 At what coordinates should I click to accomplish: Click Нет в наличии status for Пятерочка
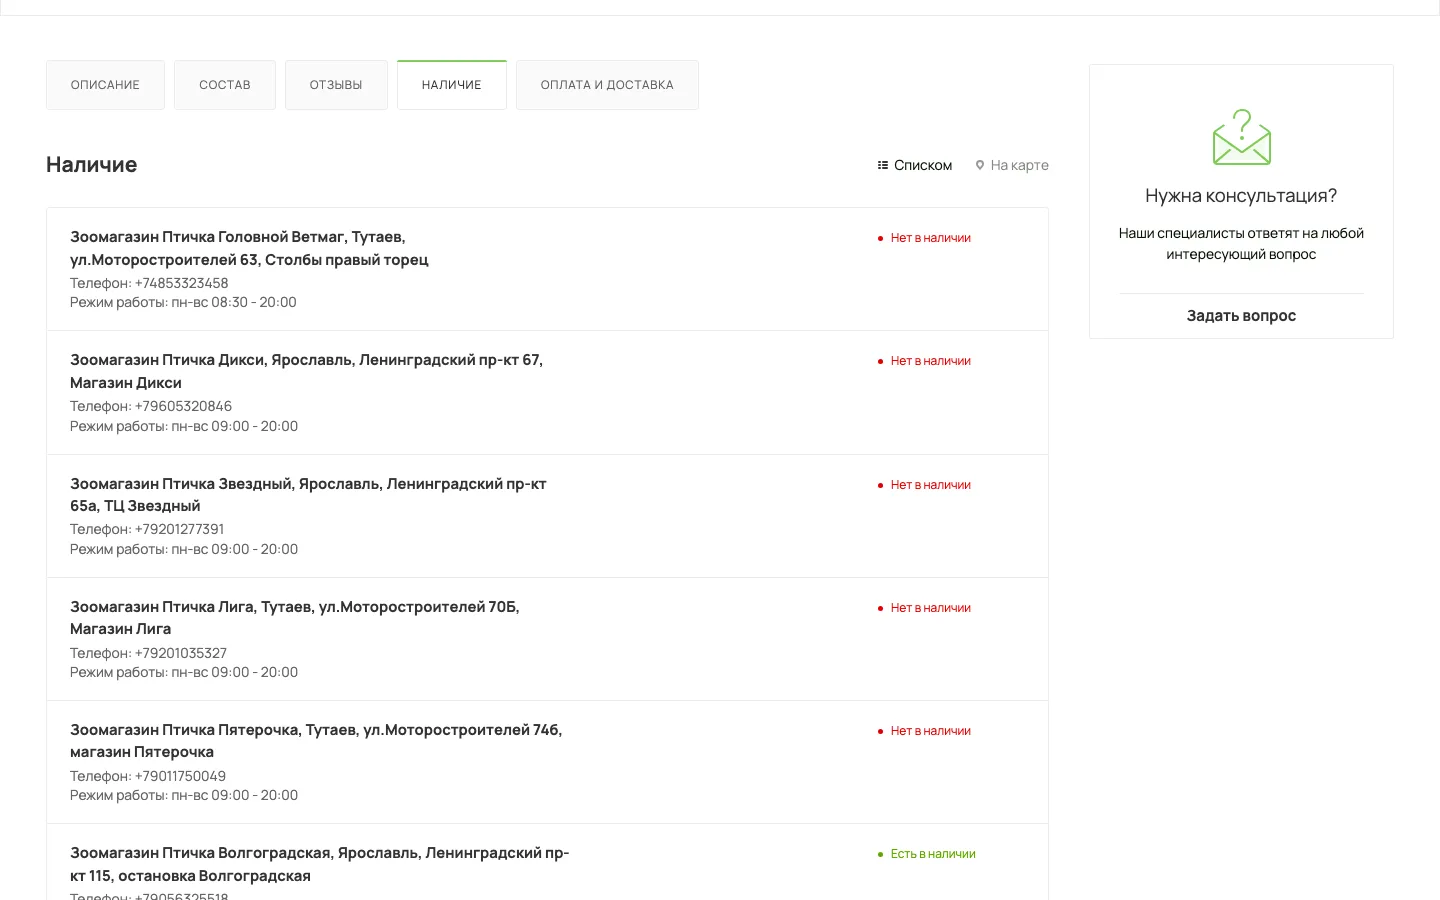(924, 731)
